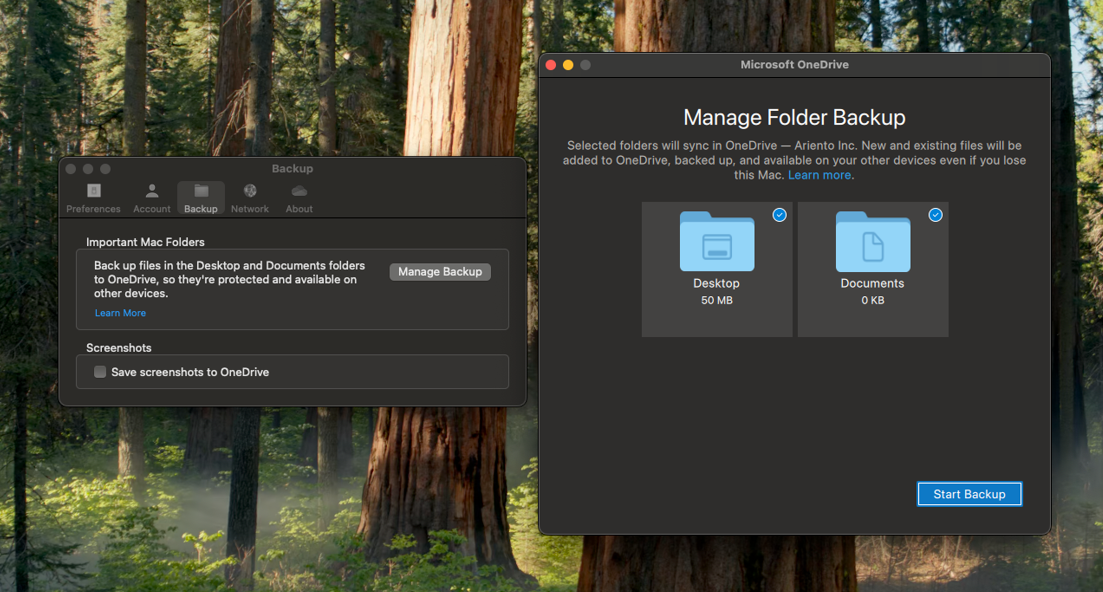Select the About cloud icon
1103x592 pixels.
click(298, 192)
